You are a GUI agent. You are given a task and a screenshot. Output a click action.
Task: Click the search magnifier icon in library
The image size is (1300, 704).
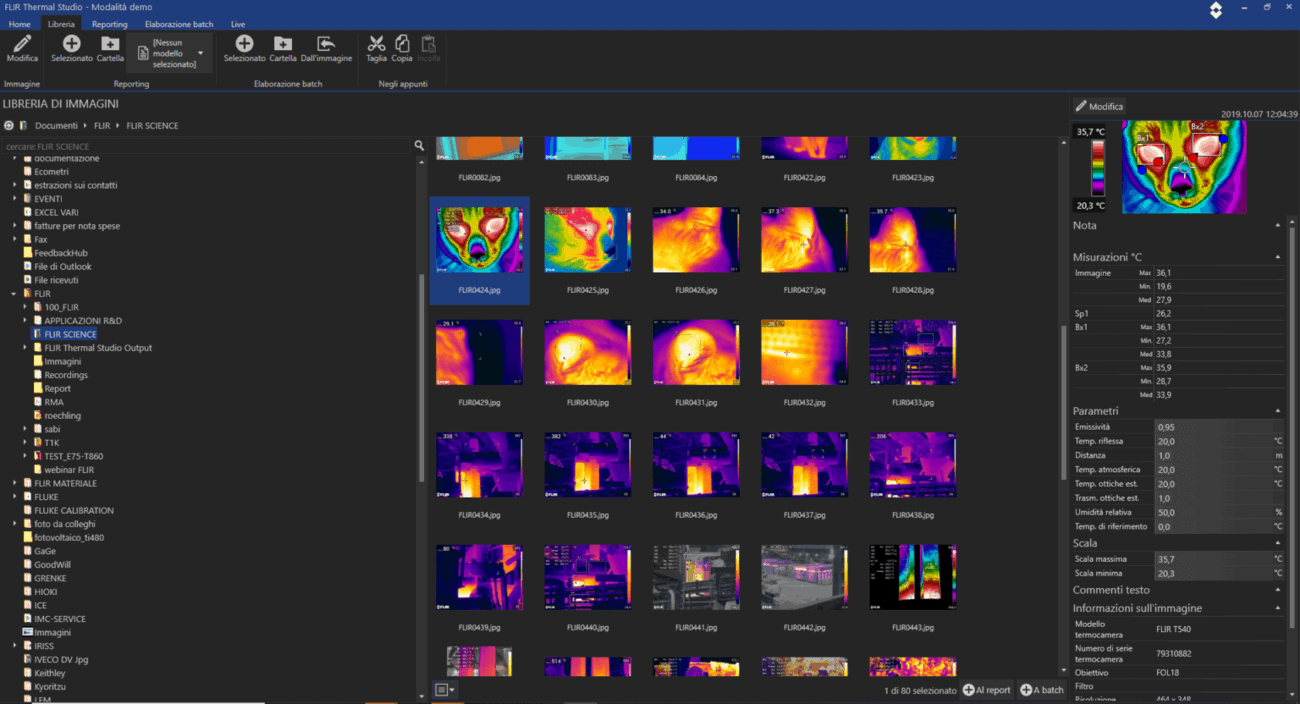click(419, 146)
